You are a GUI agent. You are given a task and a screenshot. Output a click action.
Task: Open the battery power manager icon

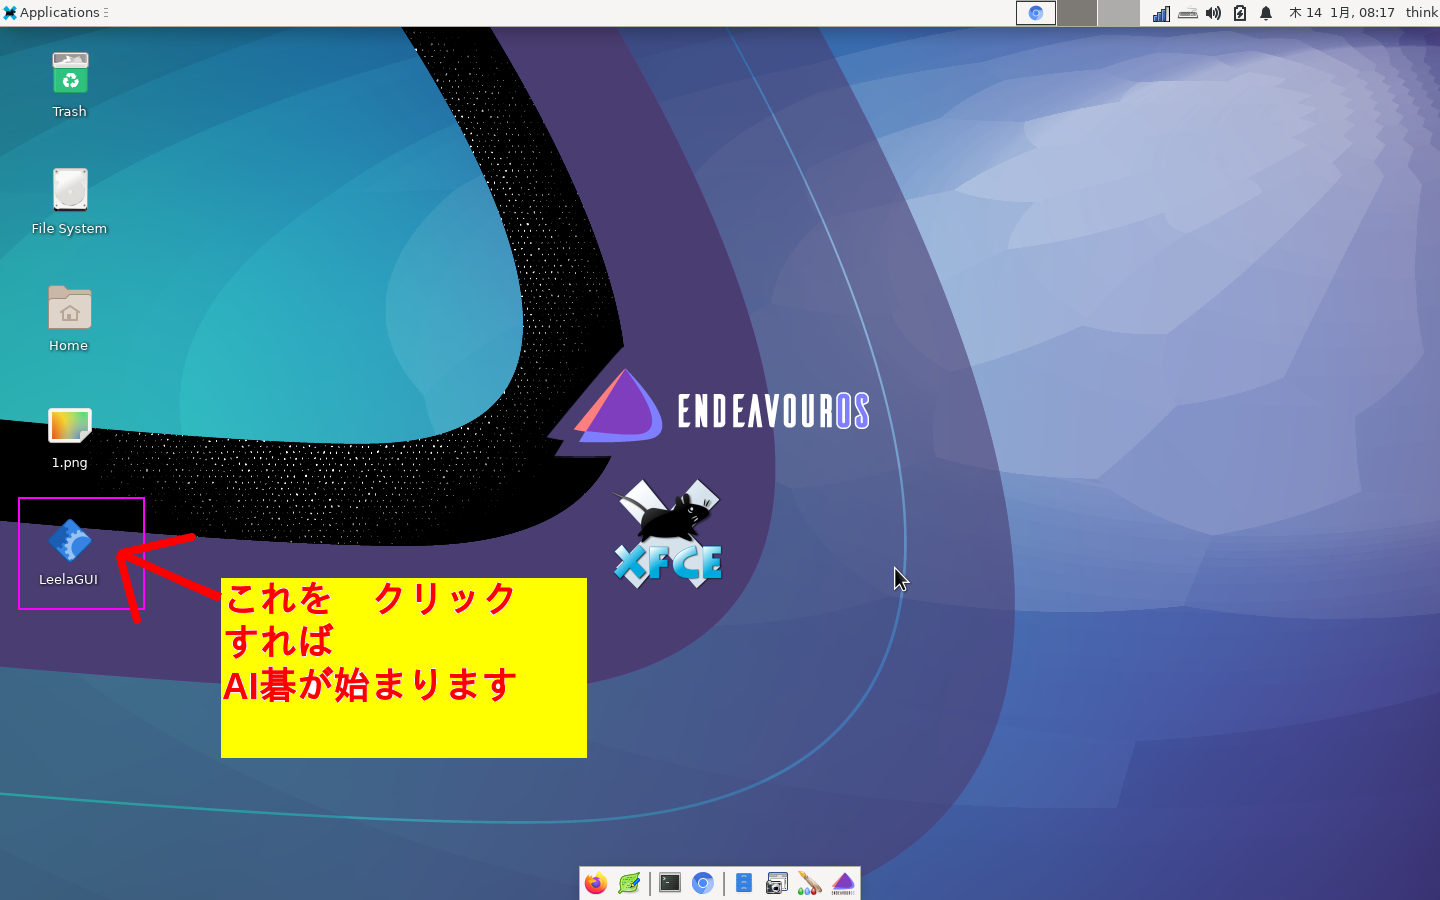click(x=1240, y=13)
